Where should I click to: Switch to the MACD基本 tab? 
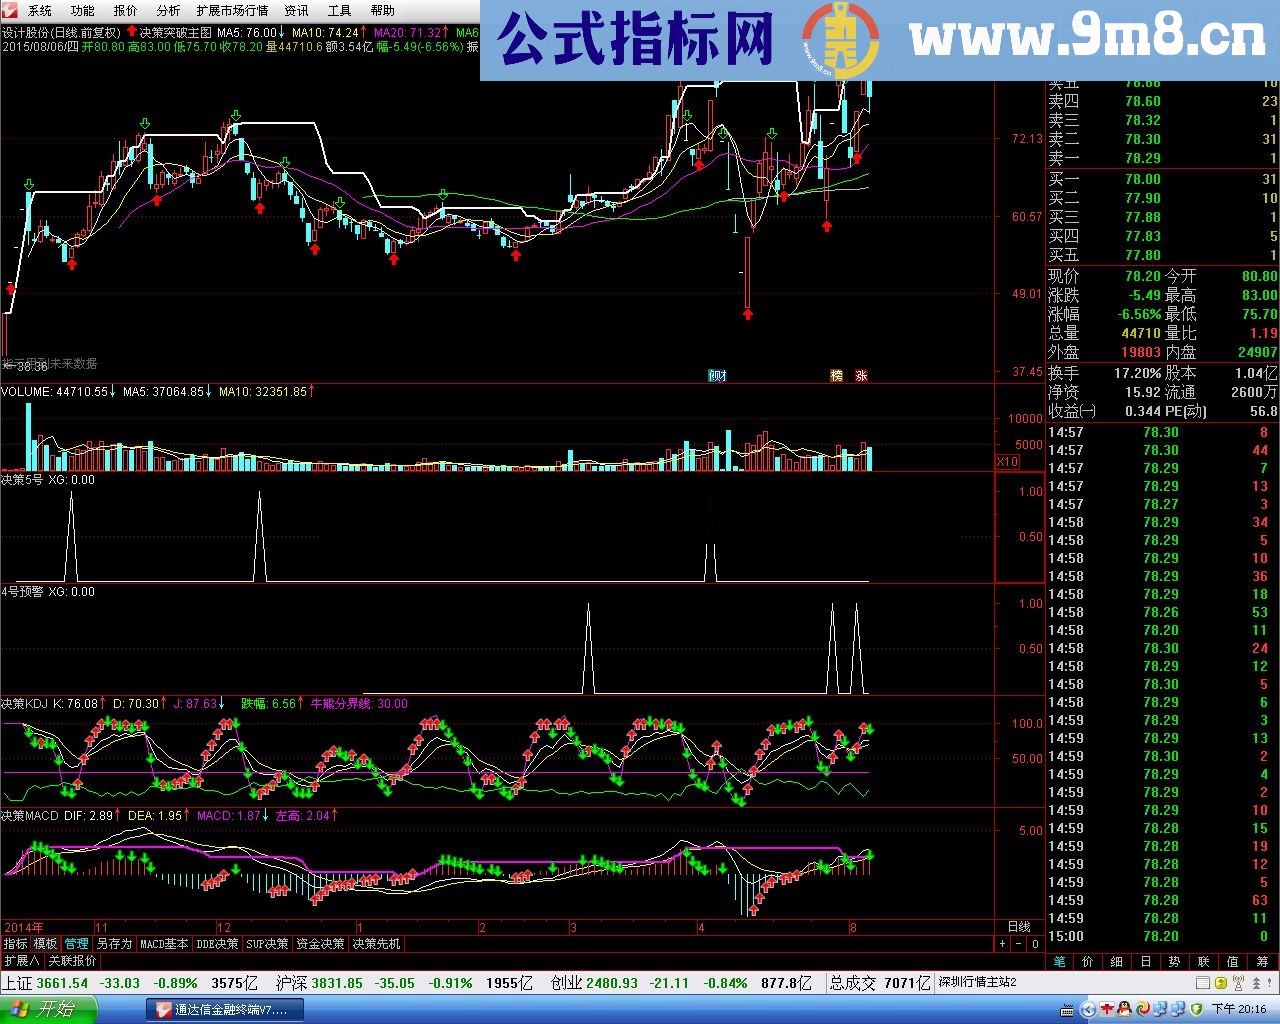163,943
